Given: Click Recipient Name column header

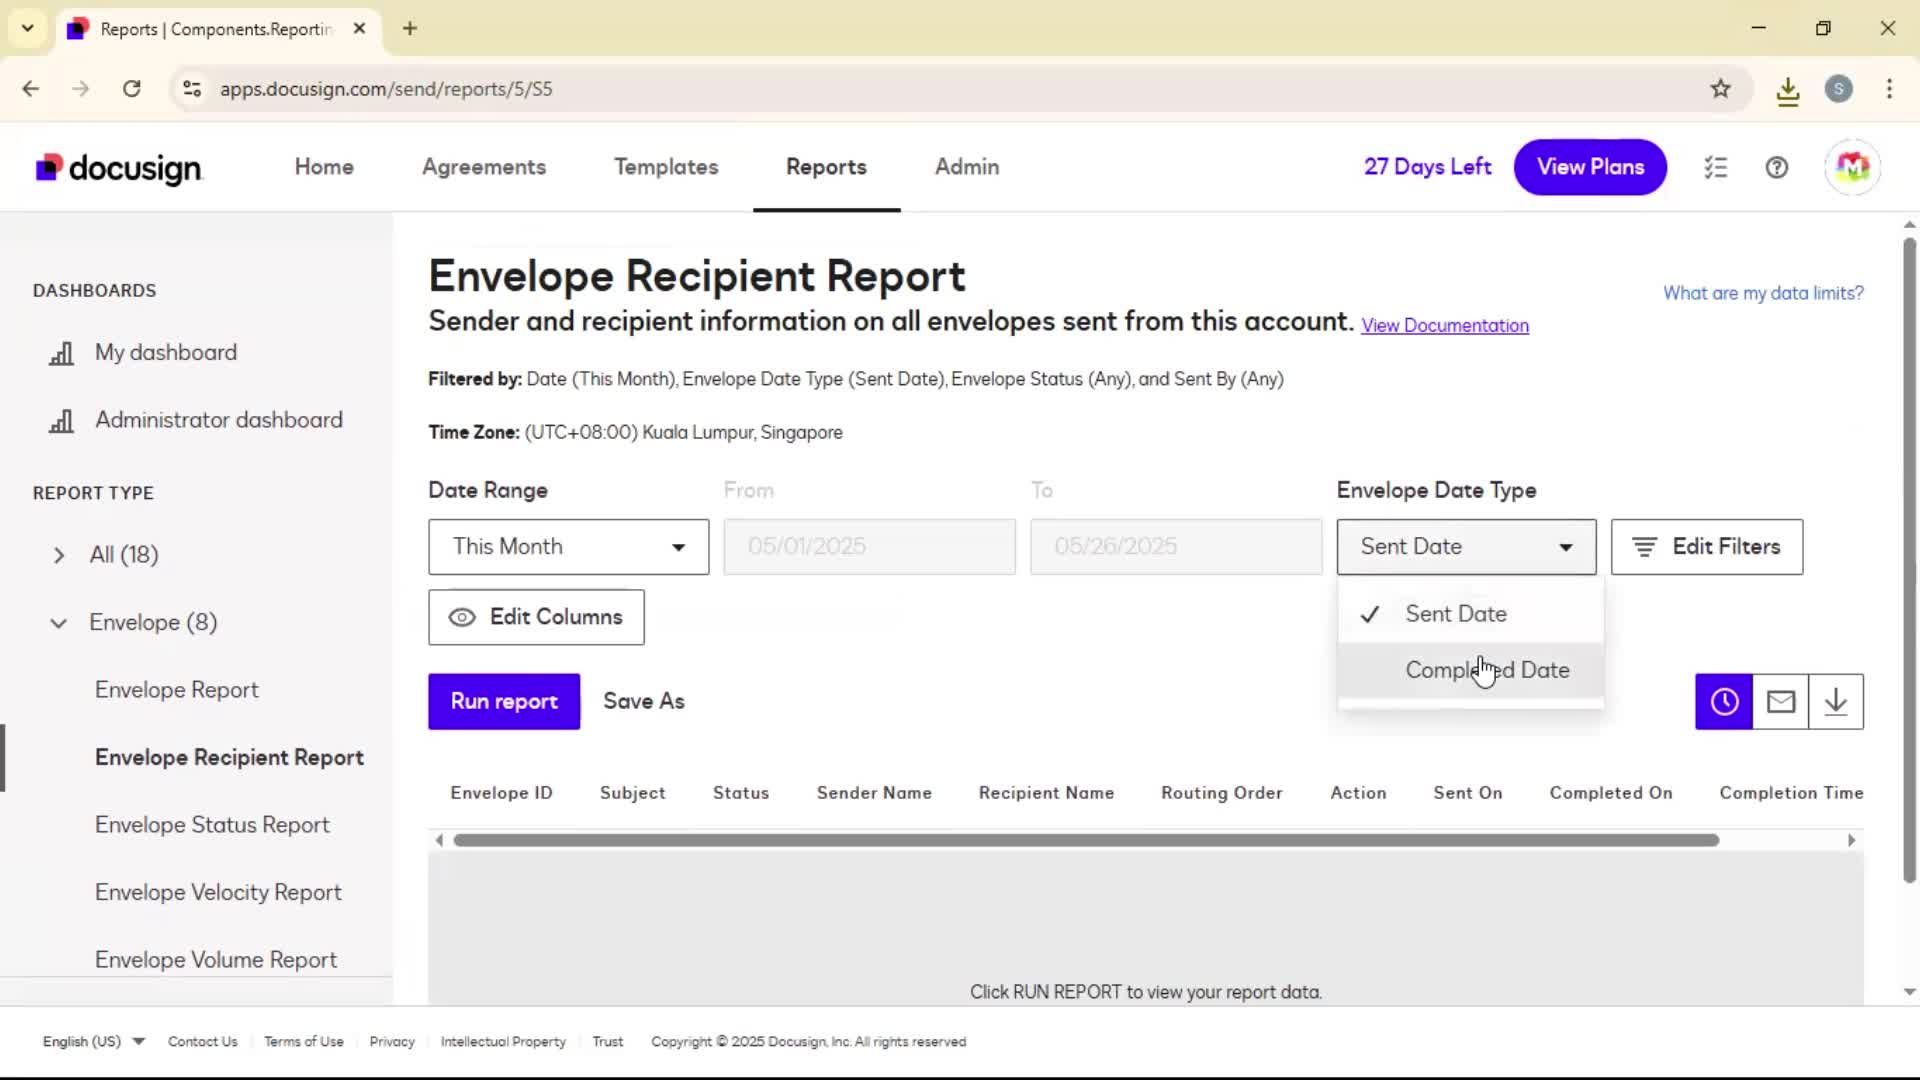Looking at the screenshot, I should click(1046, 793).
